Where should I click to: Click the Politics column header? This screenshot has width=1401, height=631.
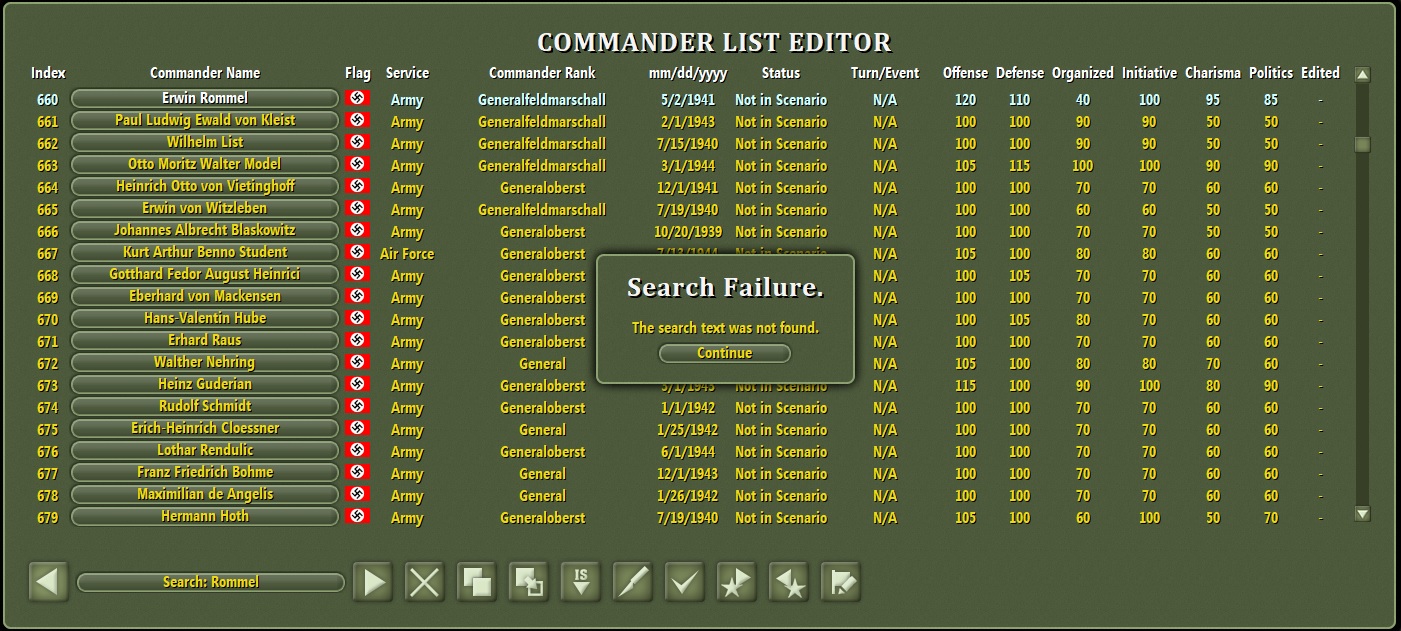coord(1271,73)
